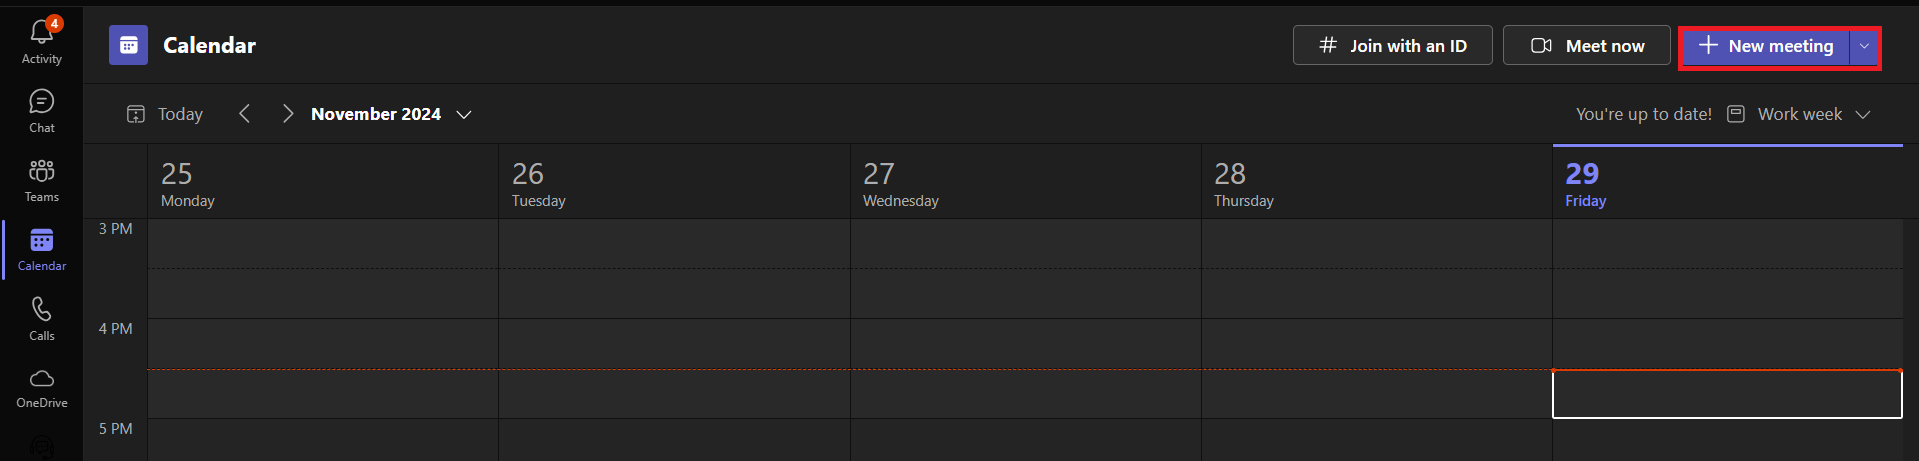This screenshot has height=461, width=1919.
Task: Click Join with an ID
Action: pos(1393,46)
